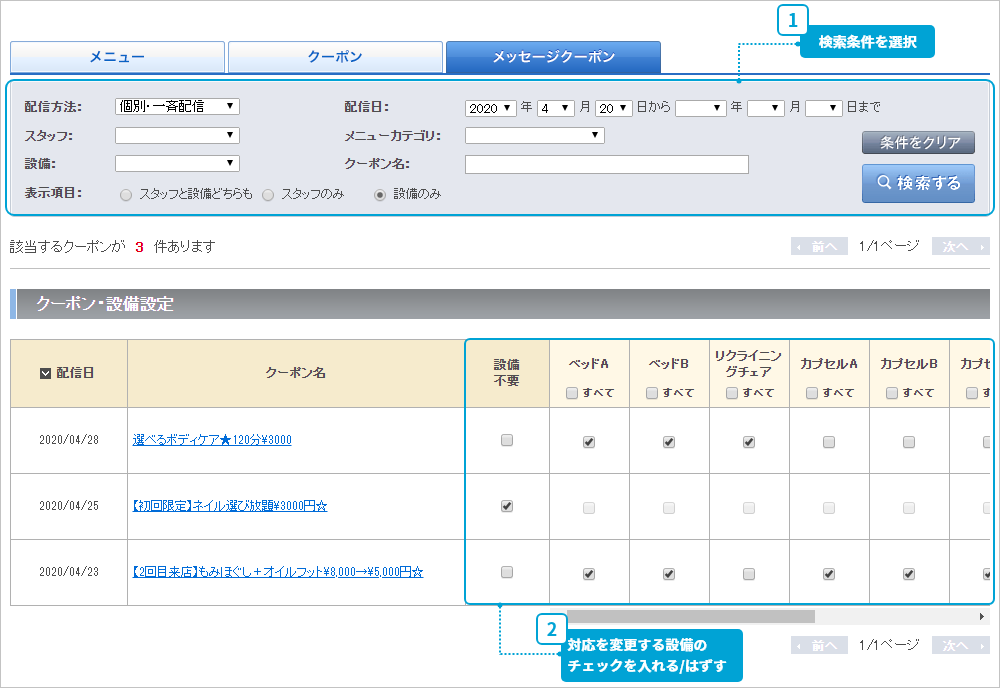The image size is (1000, 688).
Task: Open the メニューカテゴリ dropdown
Action: [x=534, y=135]
